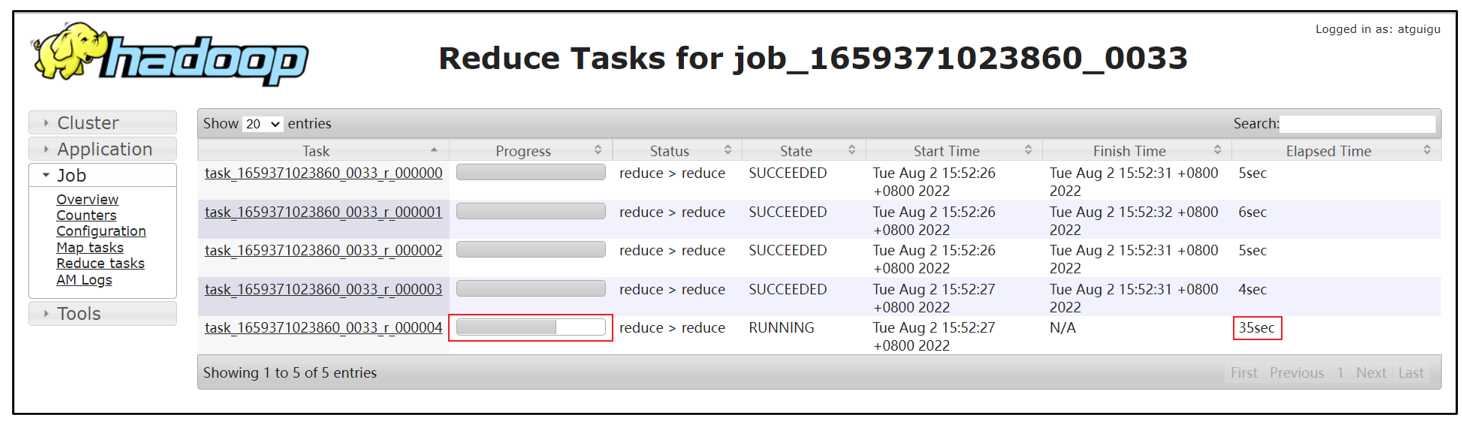The width and height of the screenshot is (1462, 422).
Task: Collapse the Job sidebar section
Action: 71,175
